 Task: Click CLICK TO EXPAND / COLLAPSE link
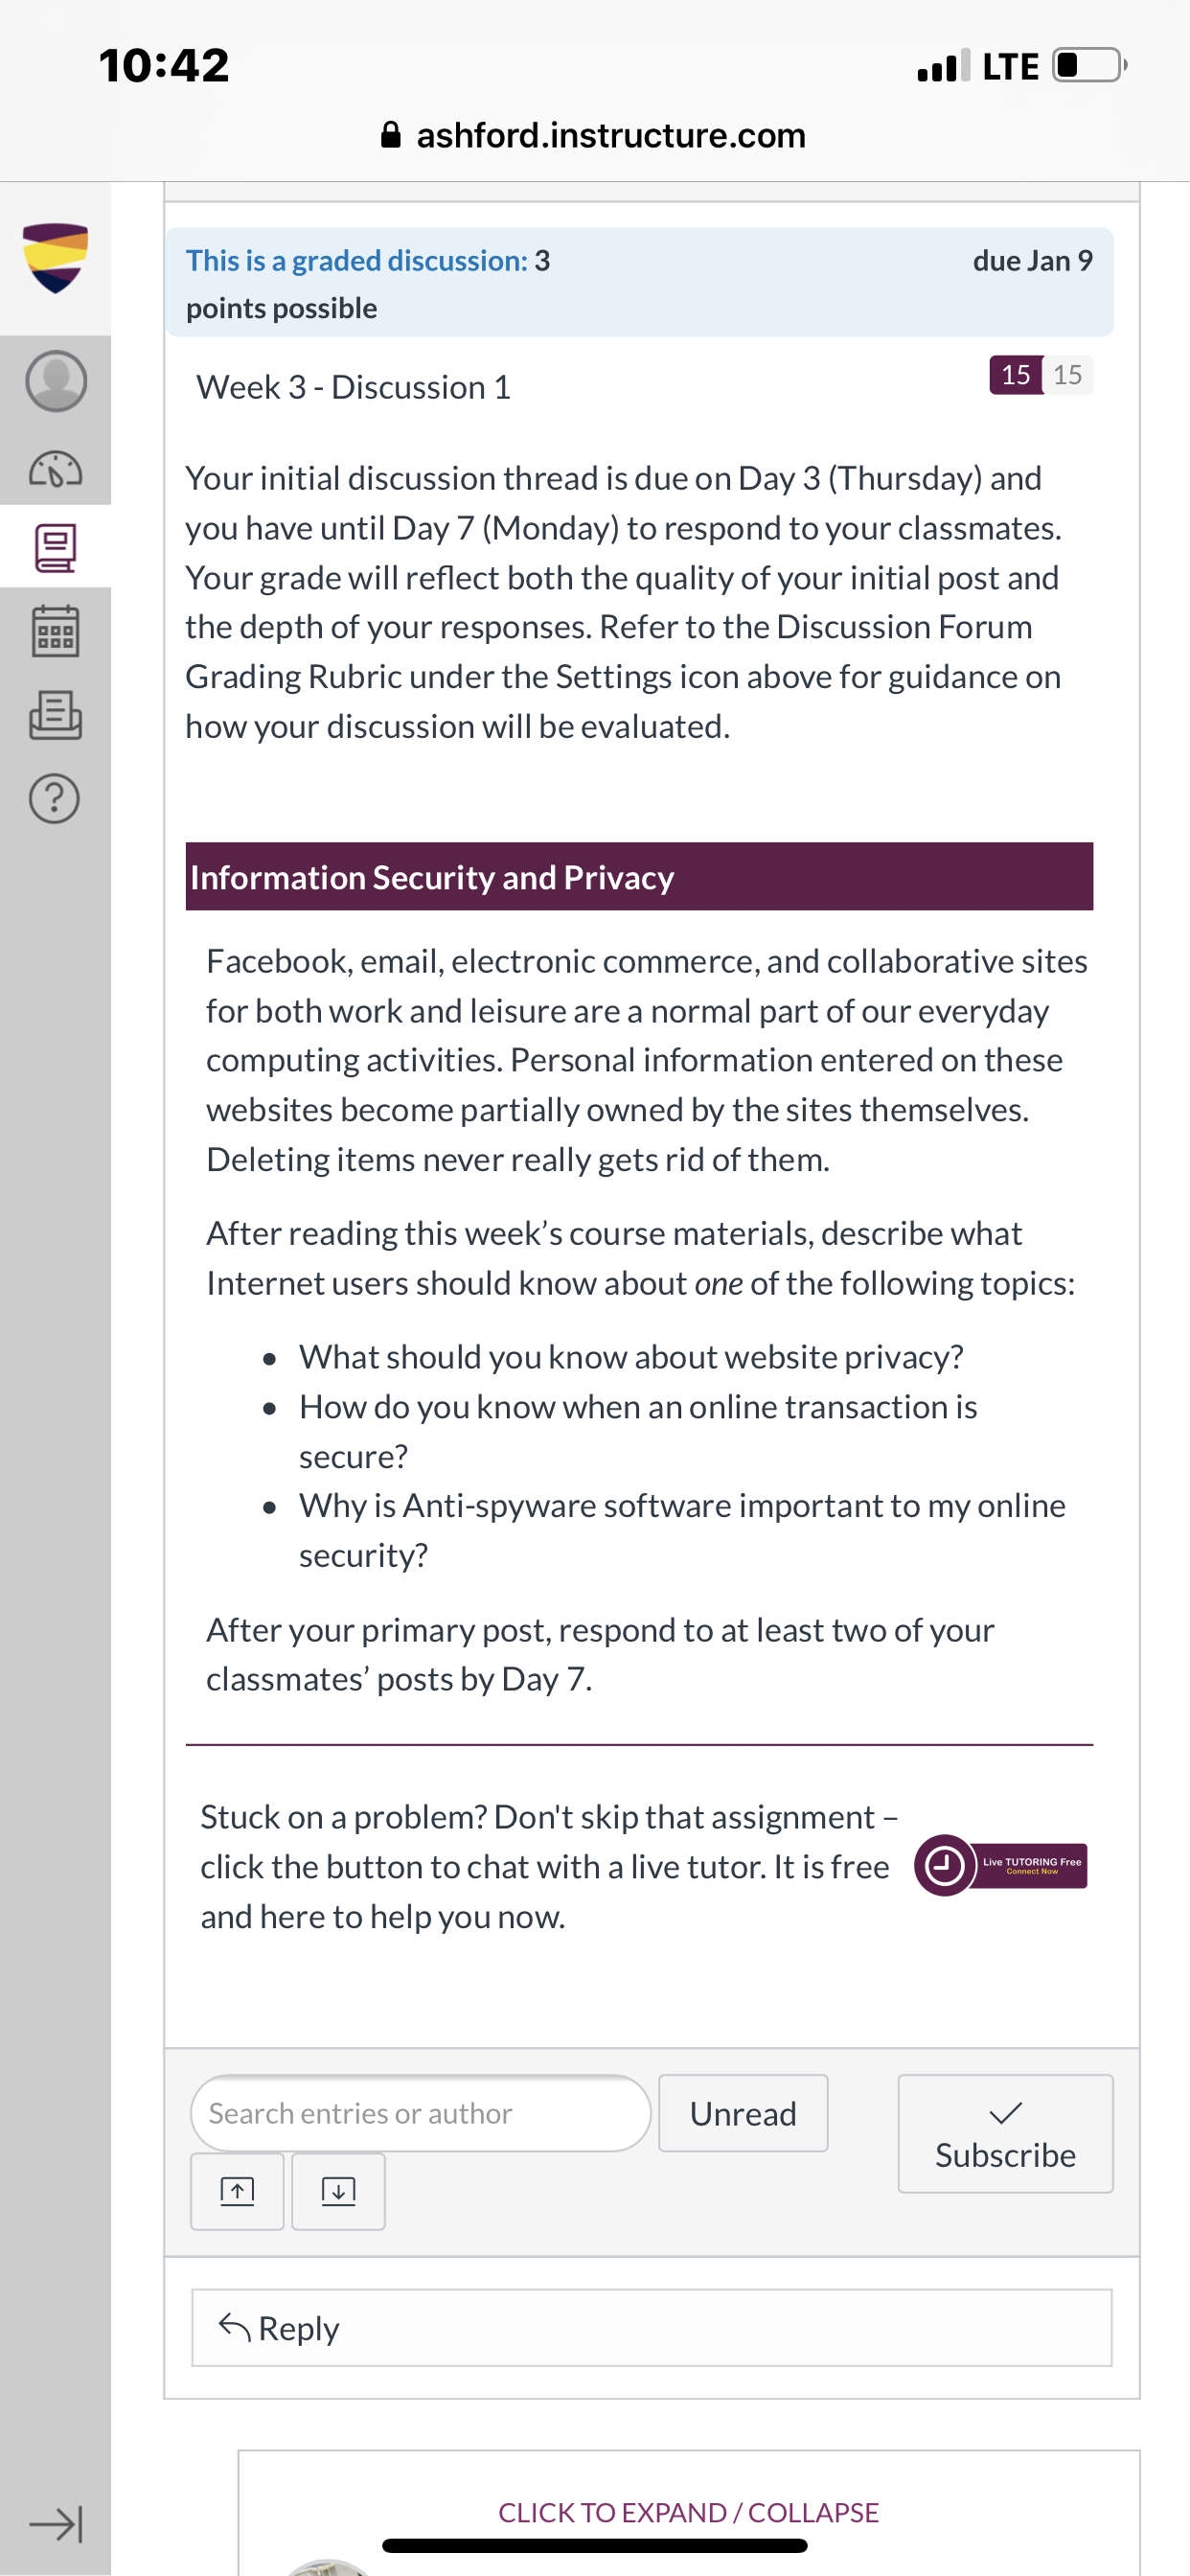688,2512
